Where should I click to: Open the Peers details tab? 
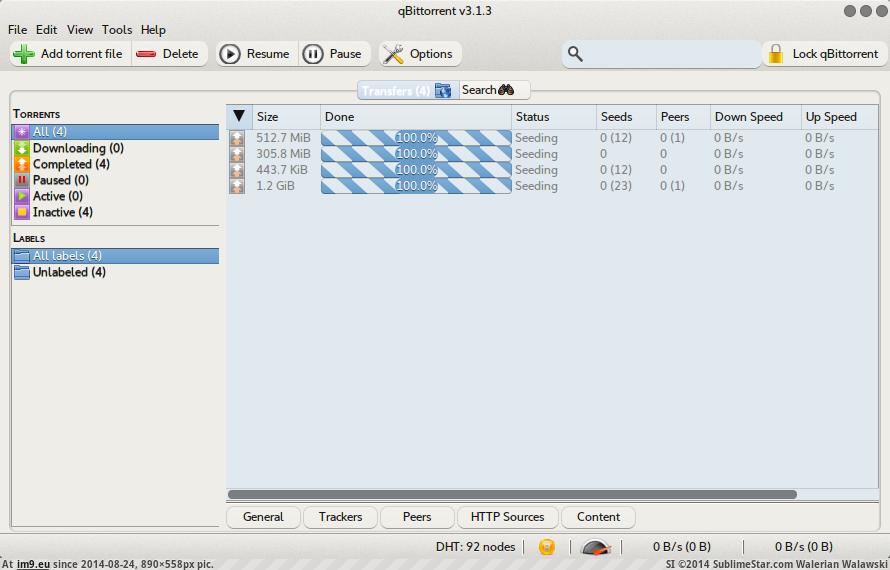[417, 517]
